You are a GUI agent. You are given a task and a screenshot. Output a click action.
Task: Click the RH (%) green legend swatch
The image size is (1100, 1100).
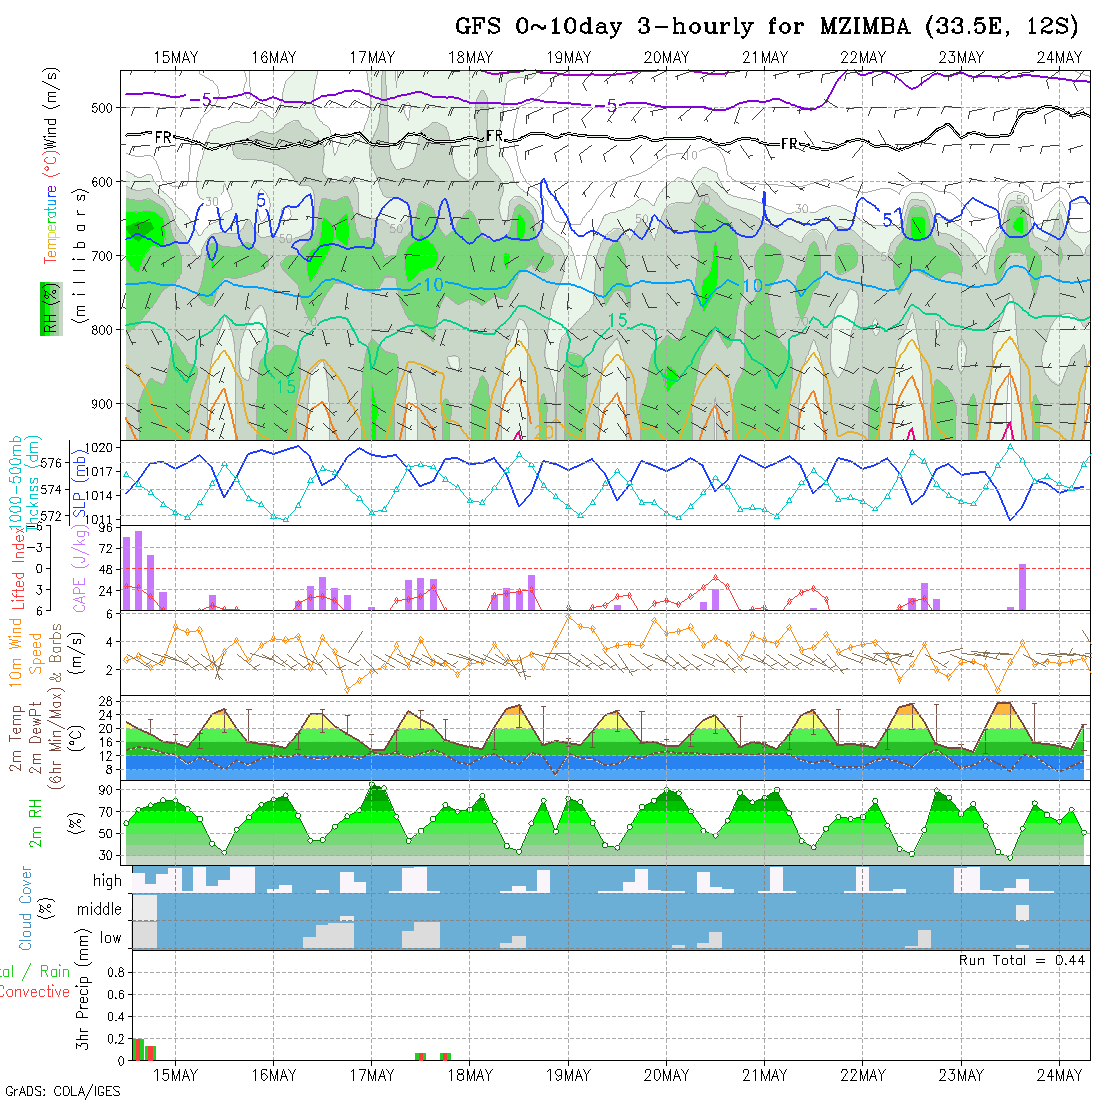(x=51, y=309)
